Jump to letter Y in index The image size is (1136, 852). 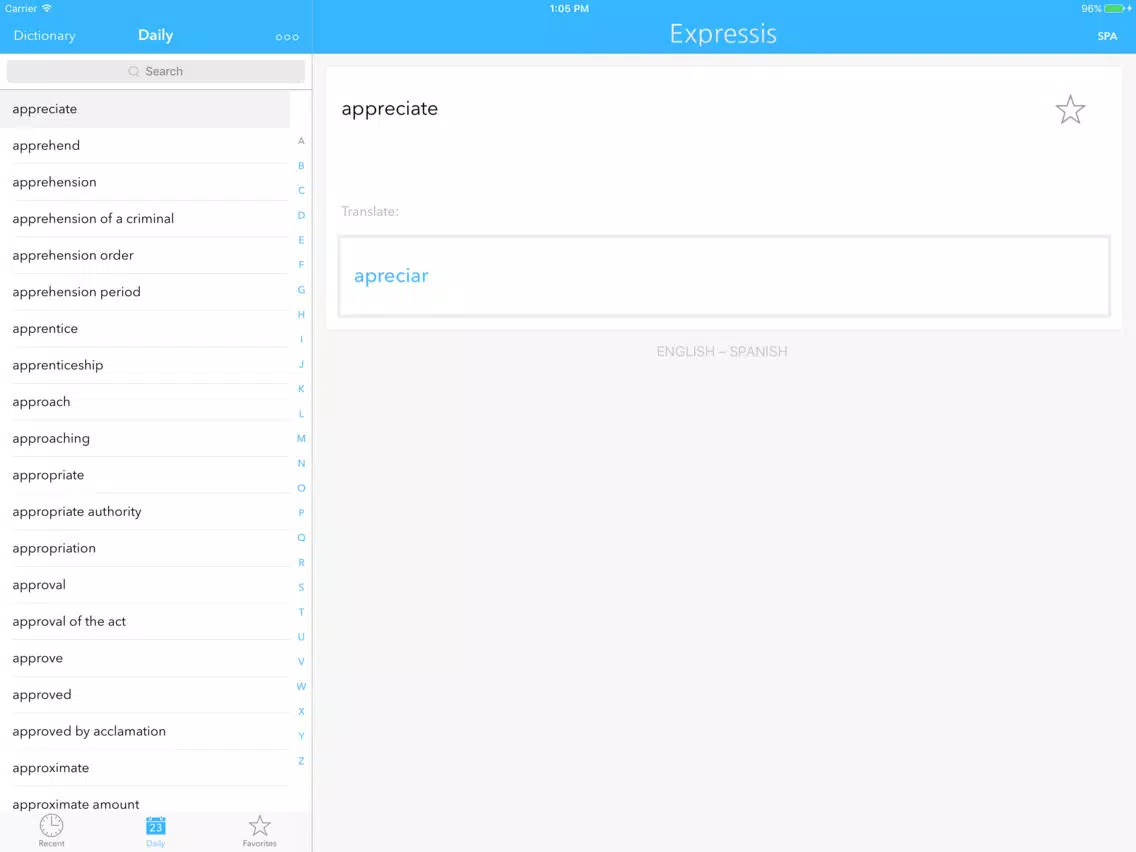pyautogui.click(x=301, y=736)
